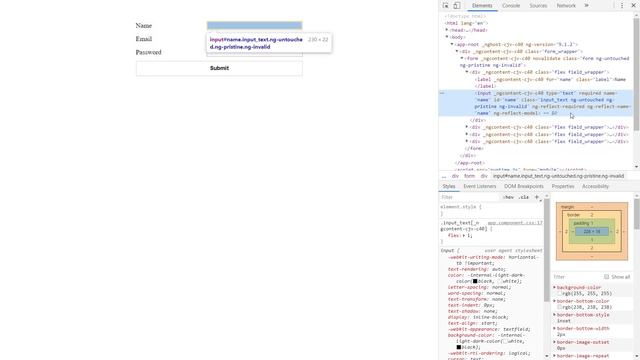
Task: Click the box model content size 226 × 16
Action: click(x=592, y=231)
